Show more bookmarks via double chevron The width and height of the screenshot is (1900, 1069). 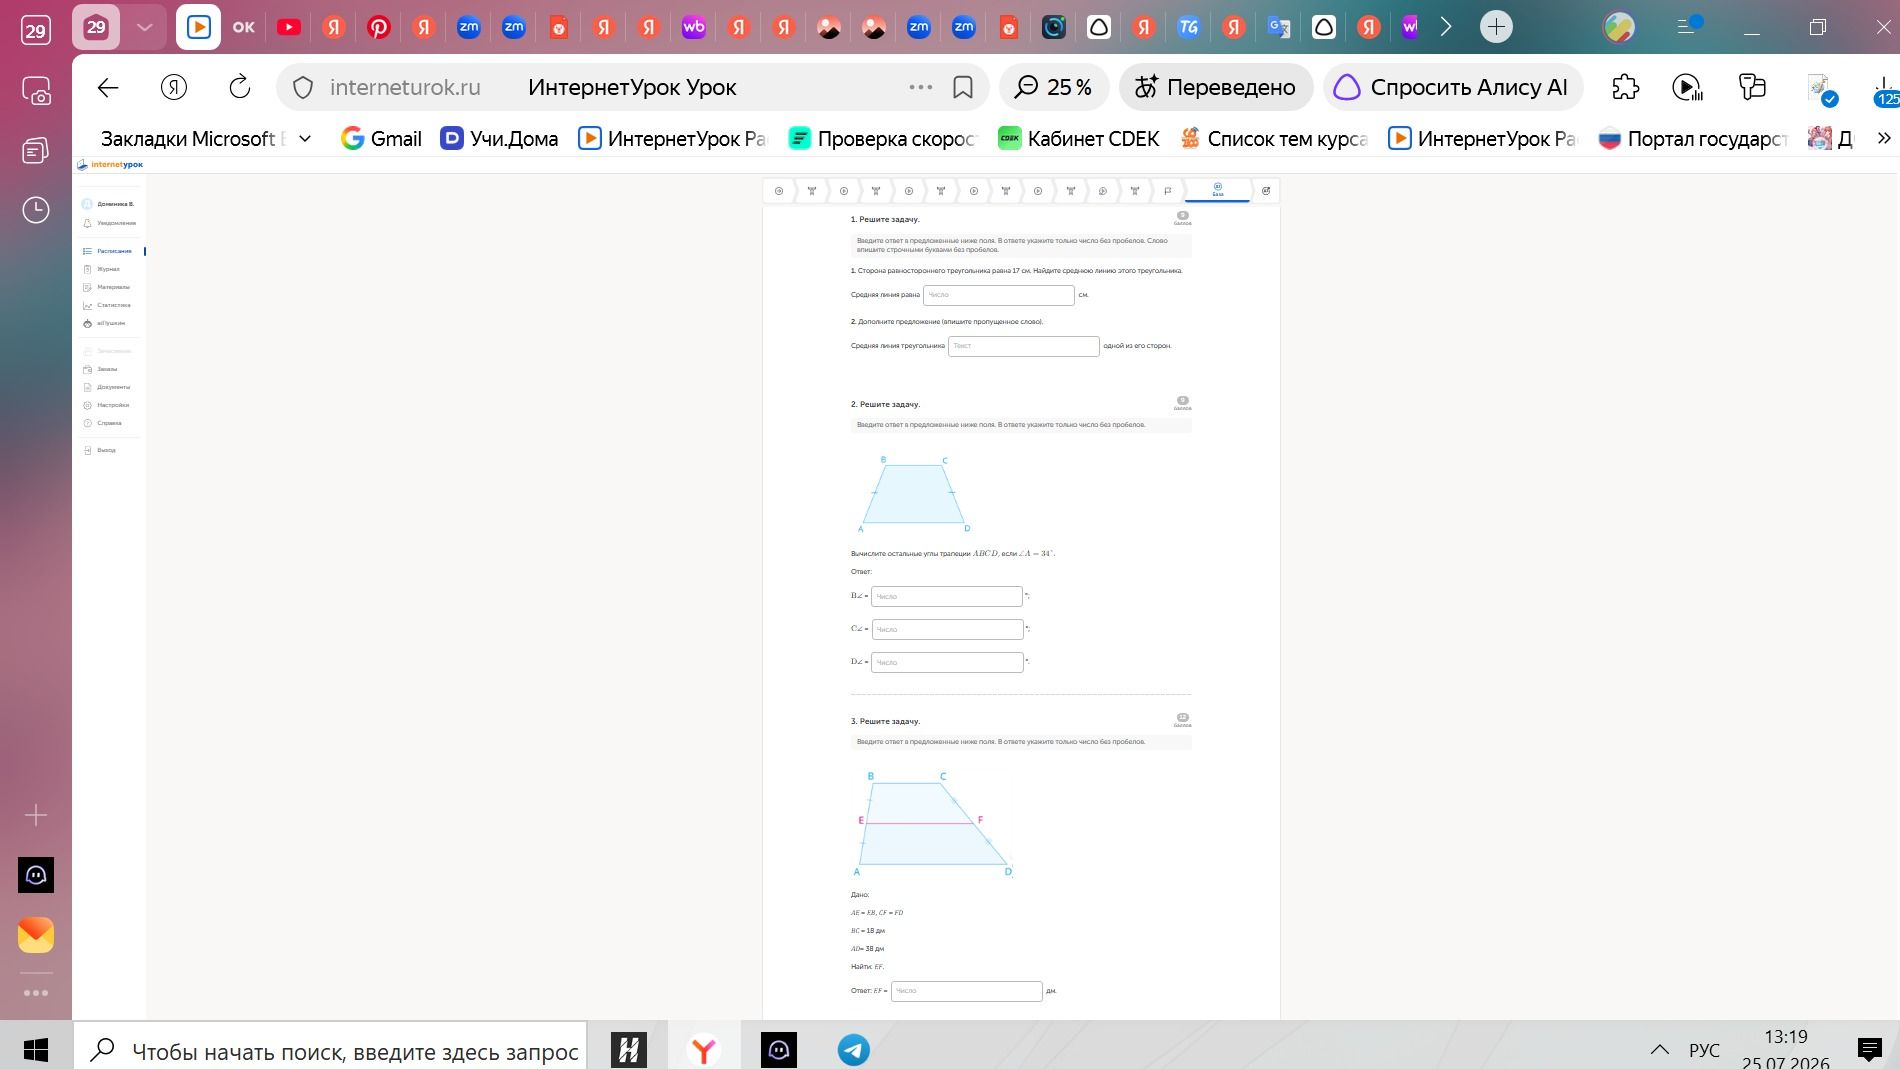tap(1884, 138)
